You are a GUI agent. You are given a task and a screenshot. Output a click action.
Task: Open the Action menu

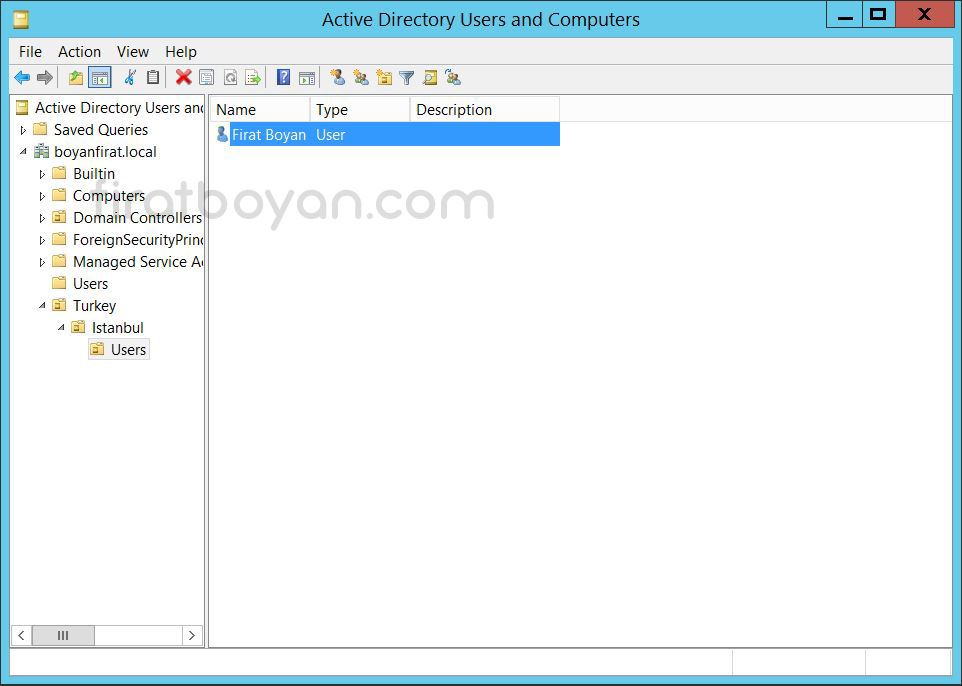pos(79,52)
